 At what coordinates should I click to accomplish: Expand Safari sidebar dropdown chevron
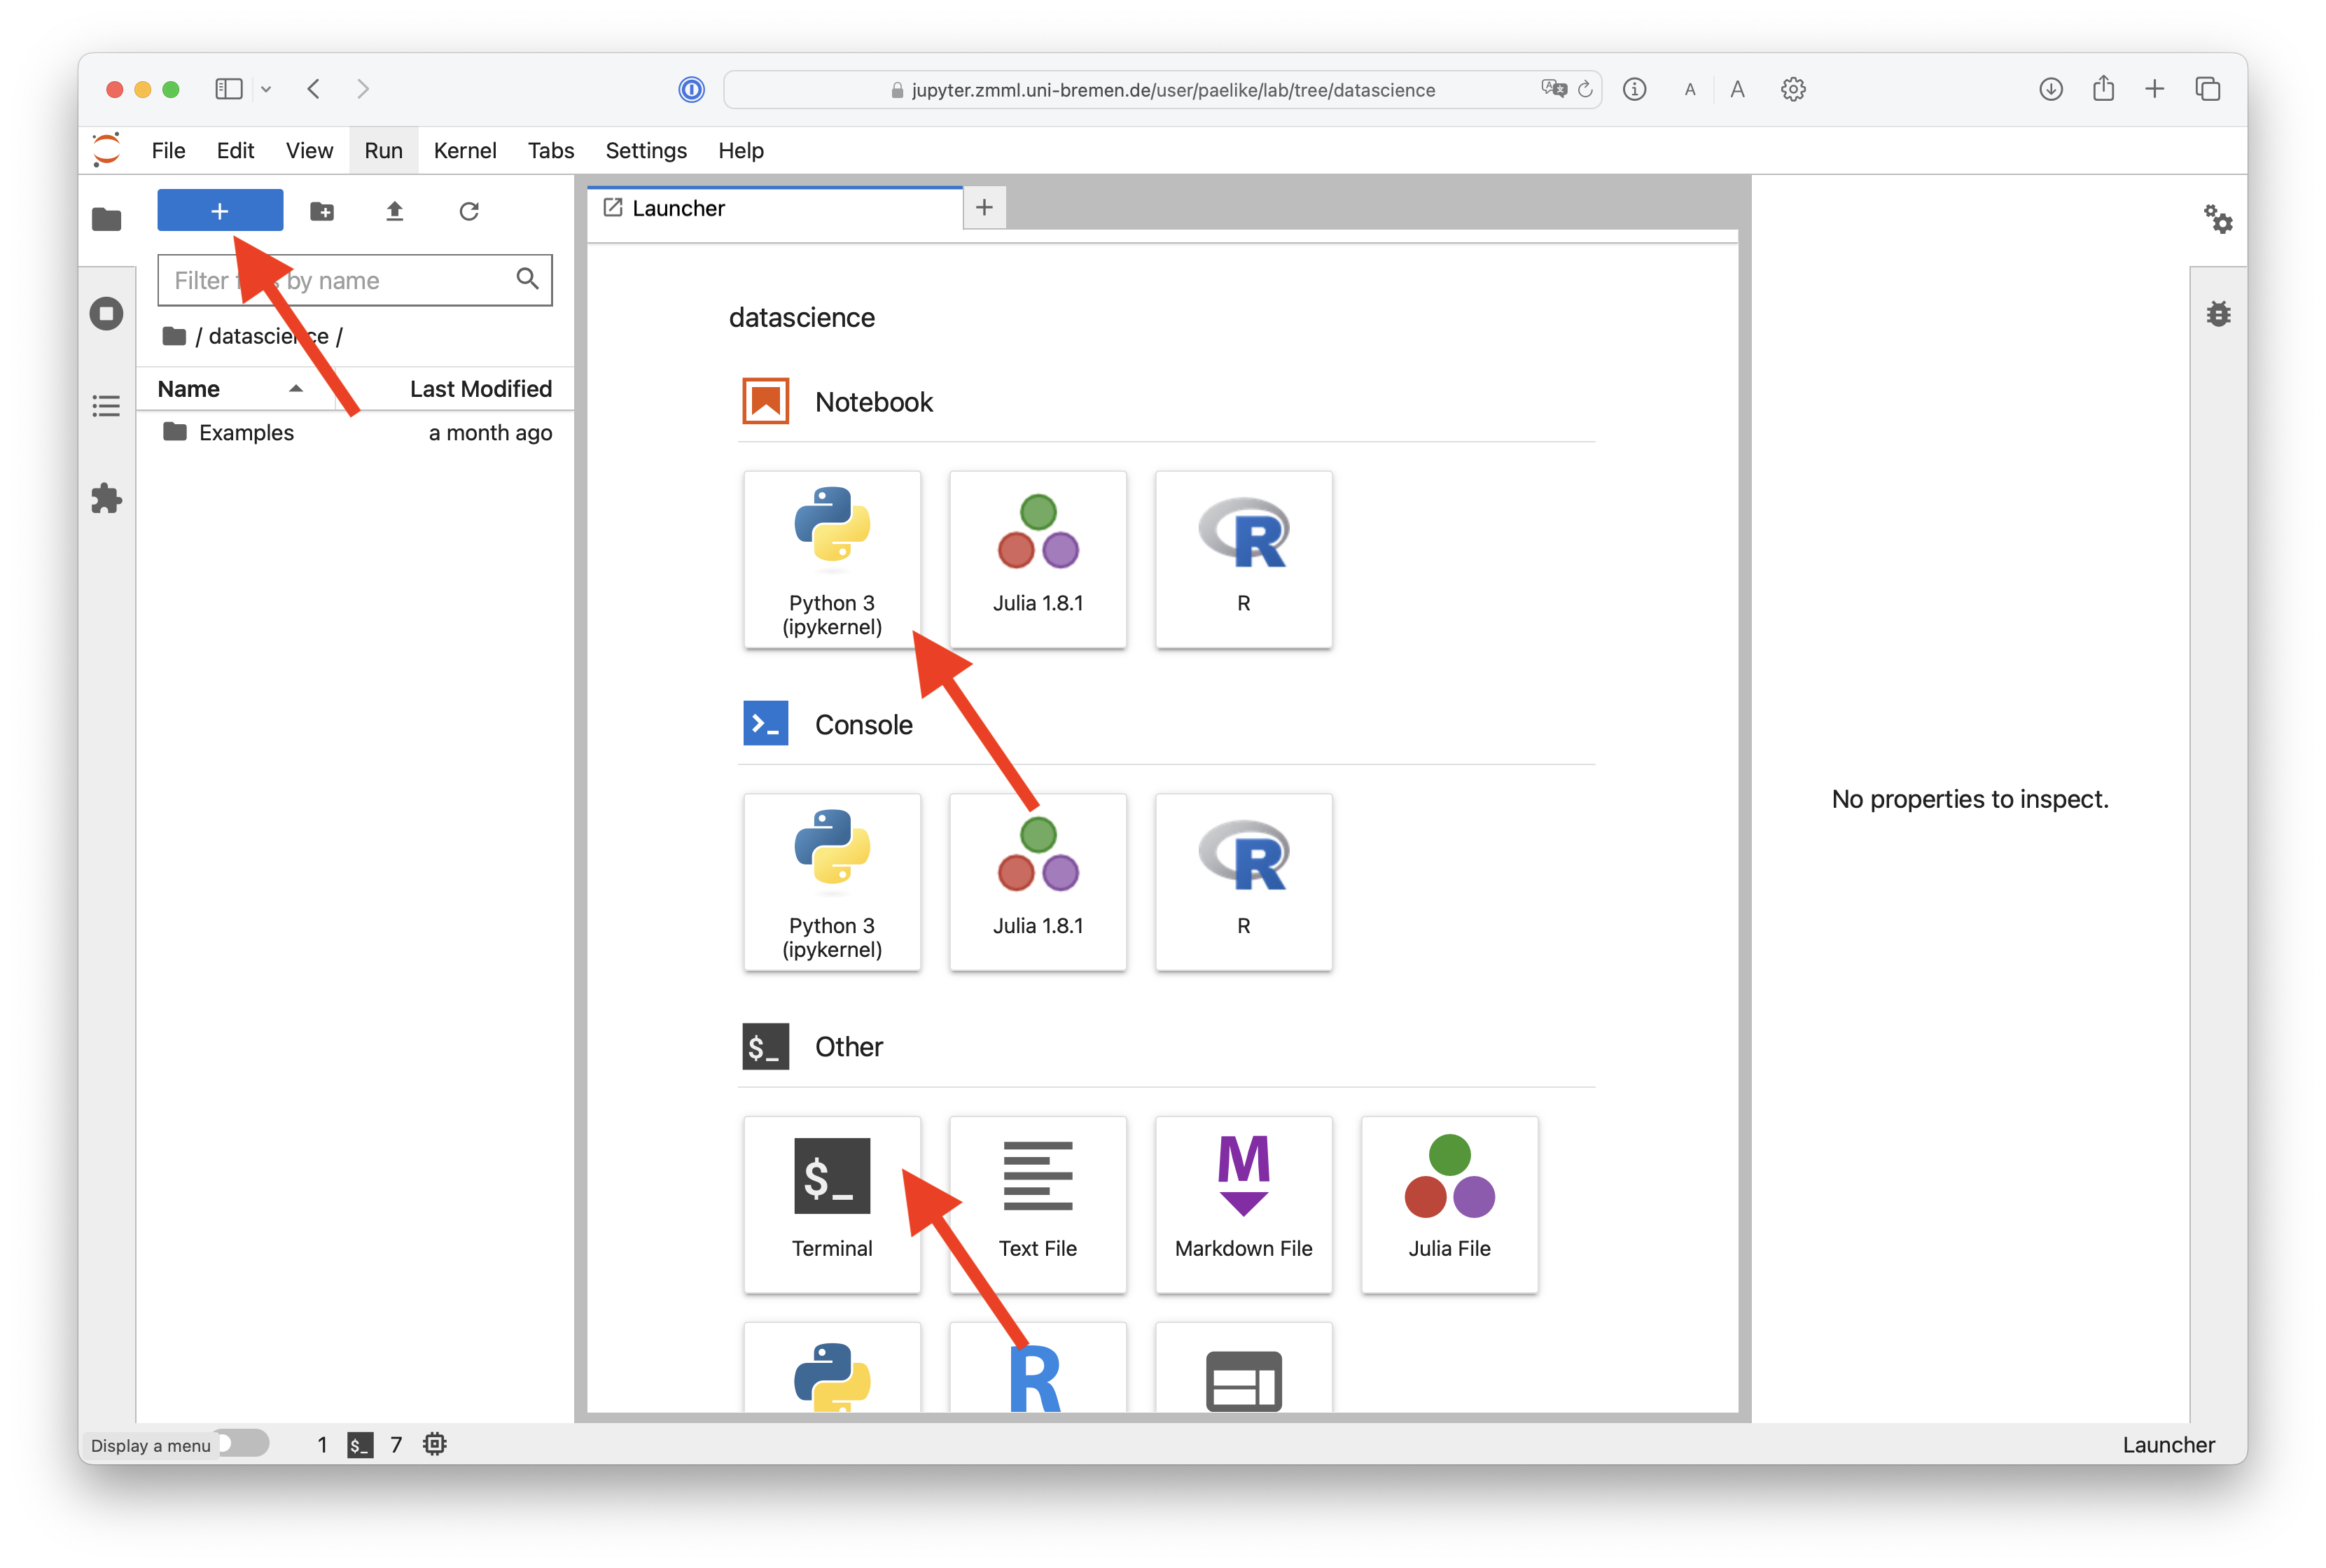coord(266,89)
